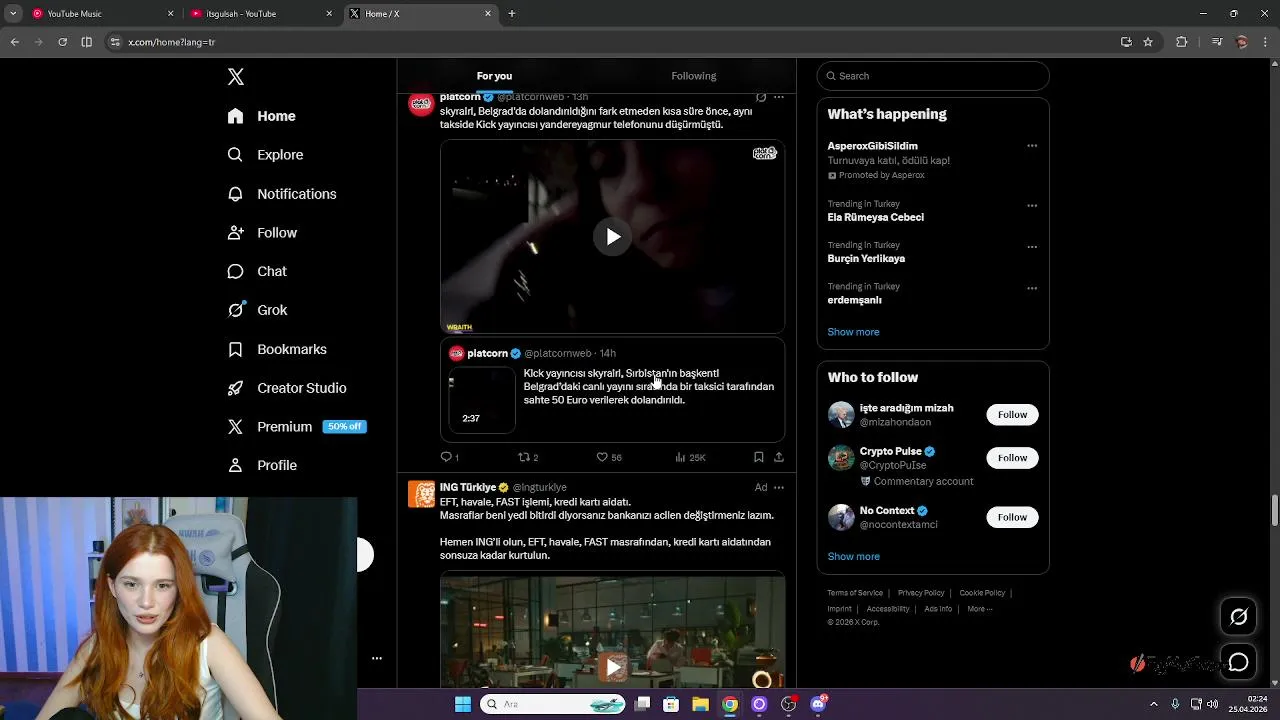Open Premium with 50% off badge
Screen dimensions: 1280x720
point(297,426)
